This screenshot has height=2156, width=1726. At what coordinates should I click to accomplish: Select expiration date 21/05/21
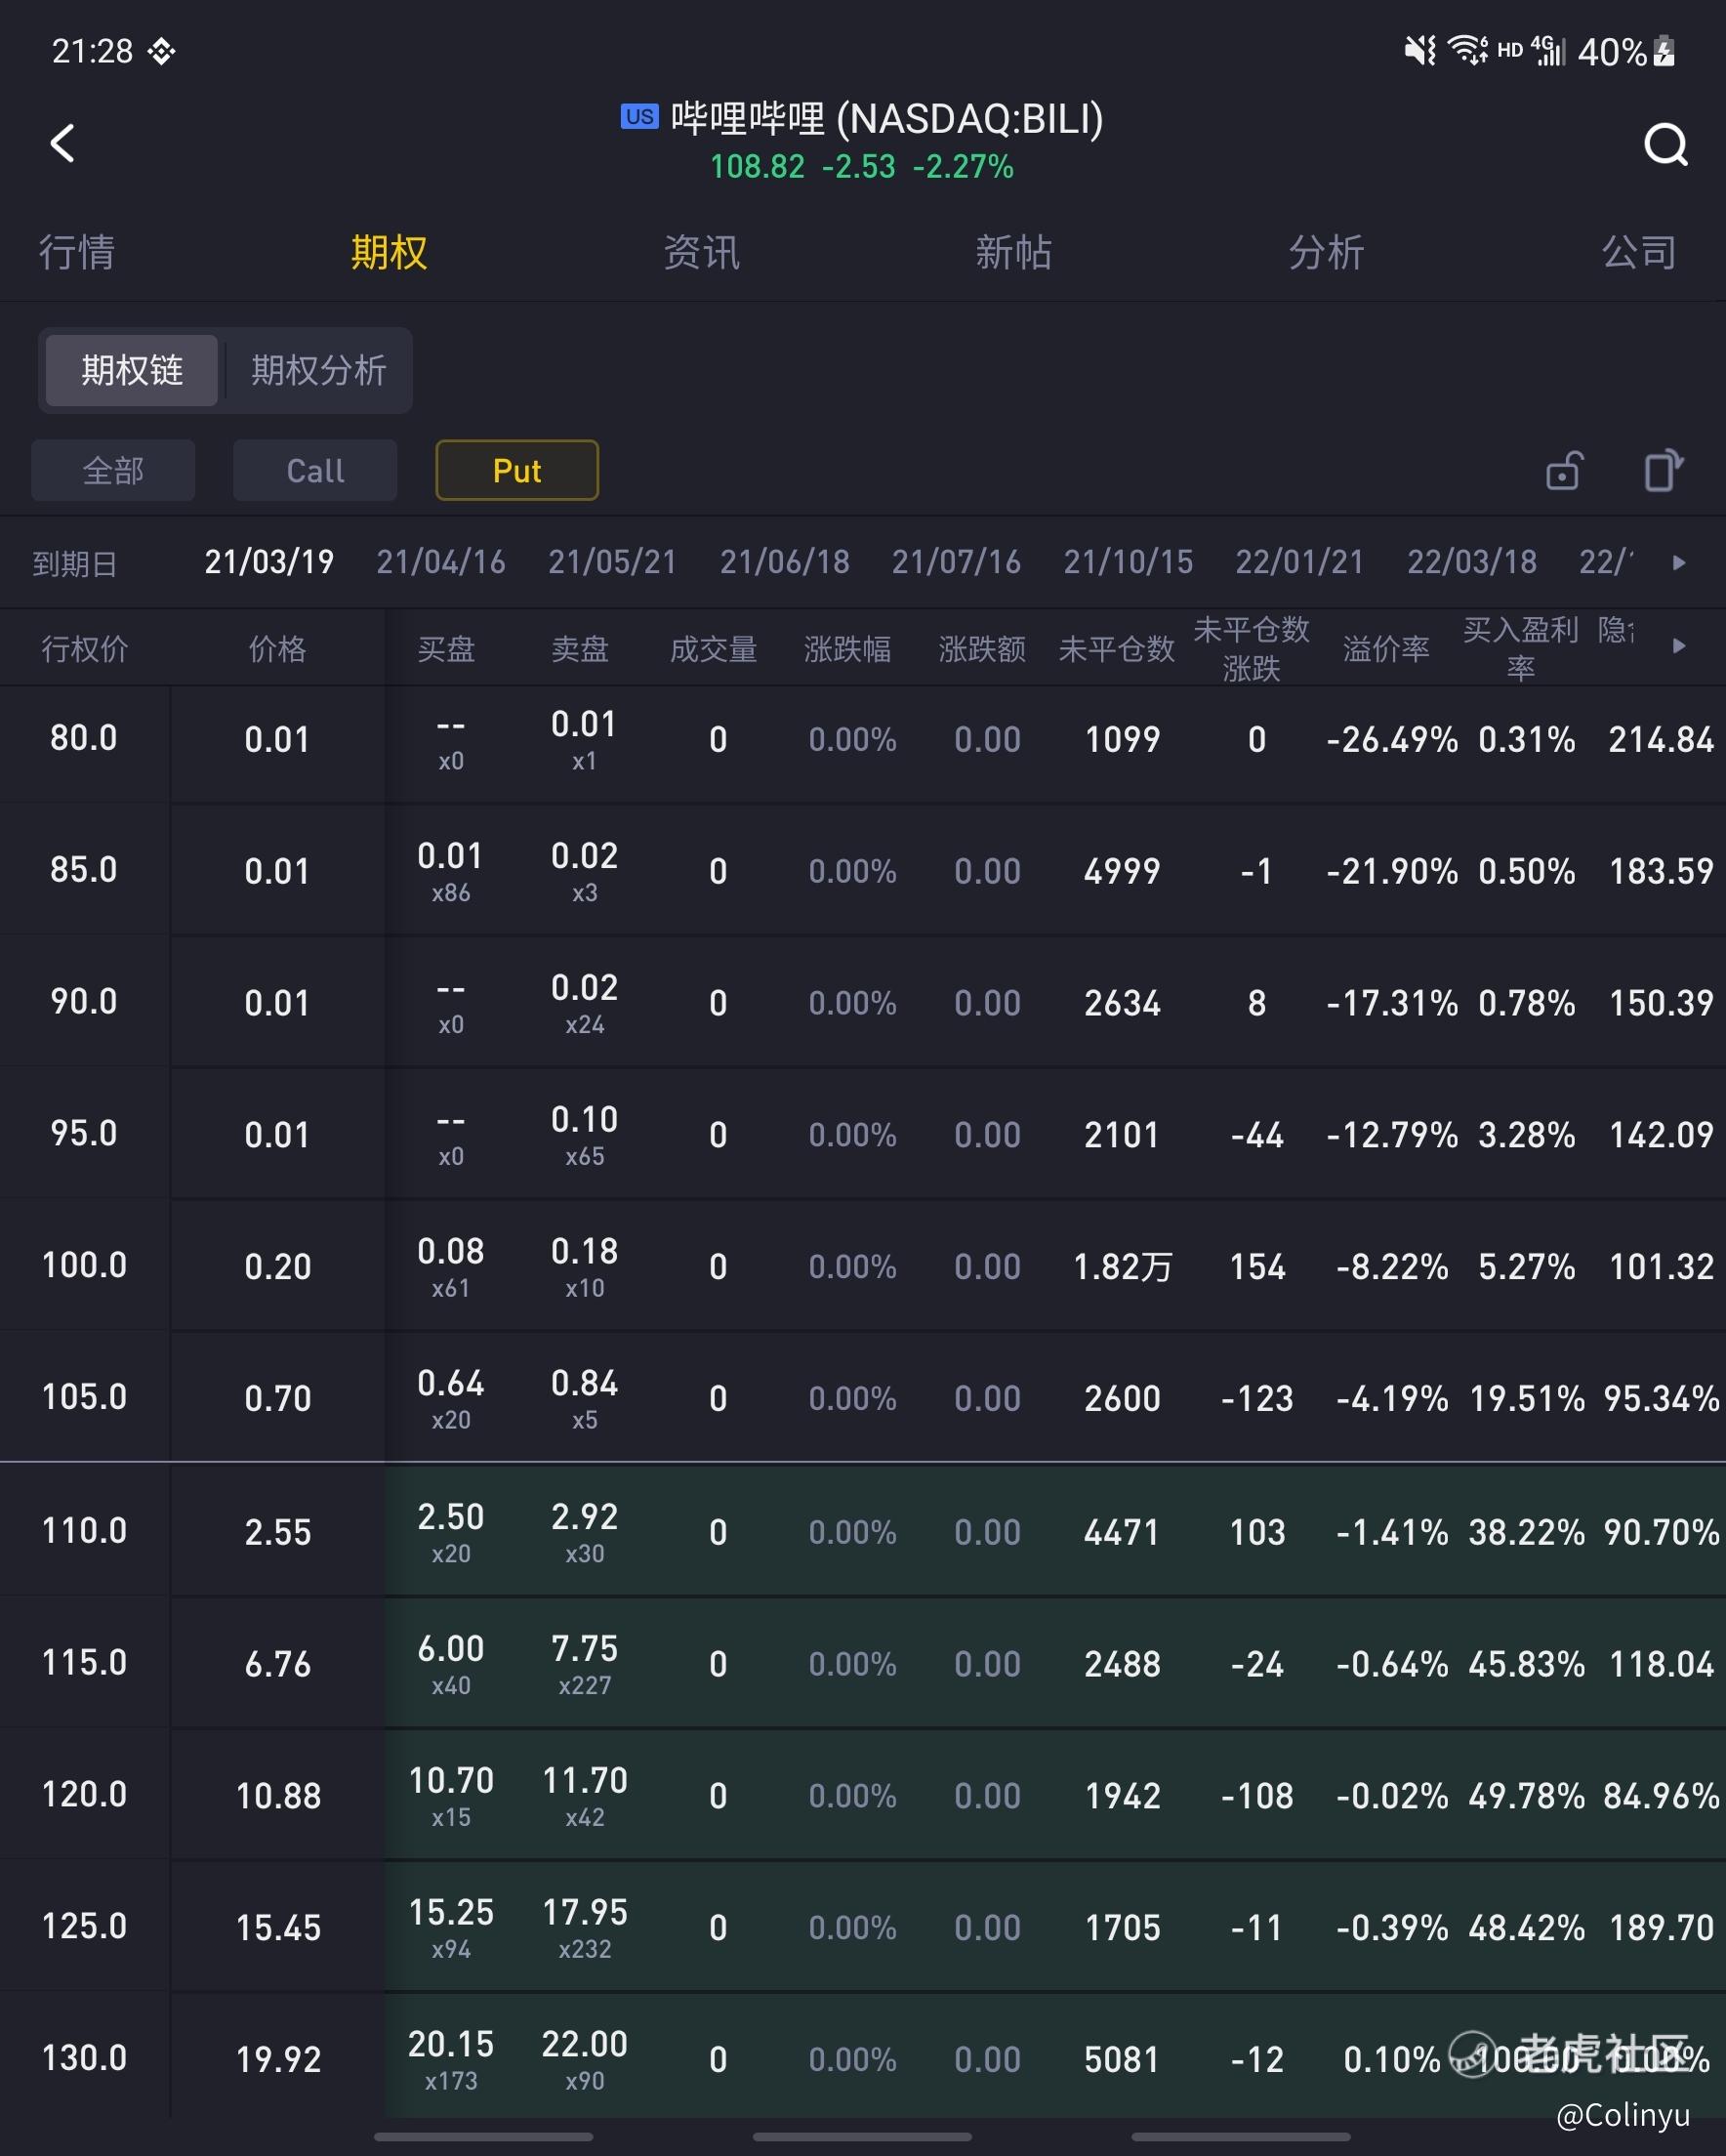pos(612,562)
